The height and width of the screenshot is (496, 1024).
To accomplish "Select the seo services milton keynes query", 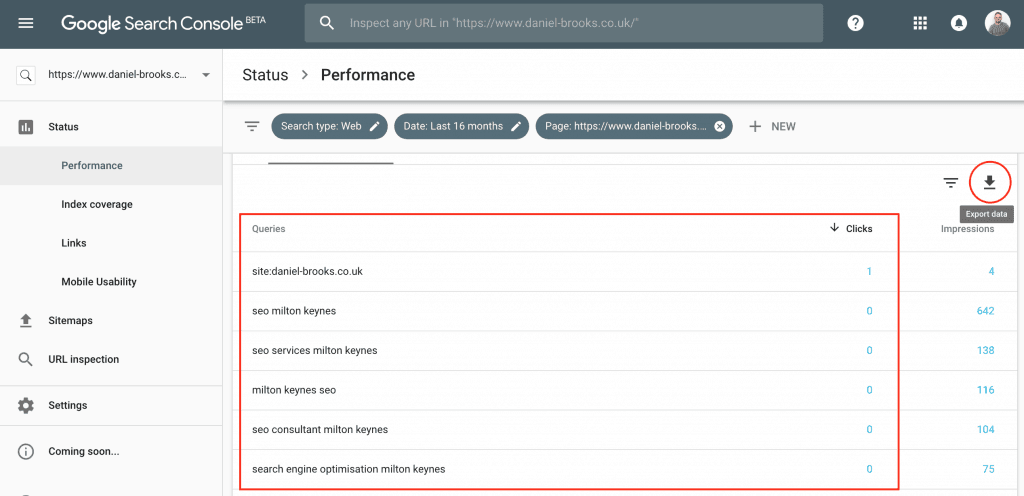I will tap(315, 350).
